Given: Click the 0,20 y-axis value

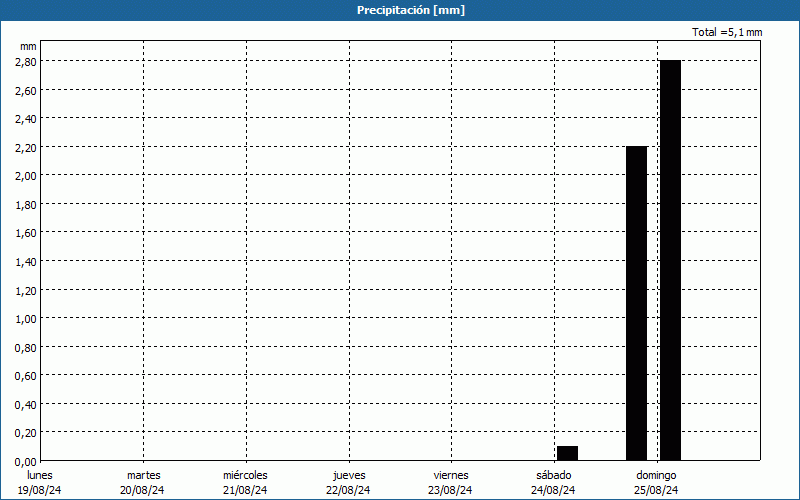Looking at the screenshot, I should pyautogui.click(x=26, y=433).
